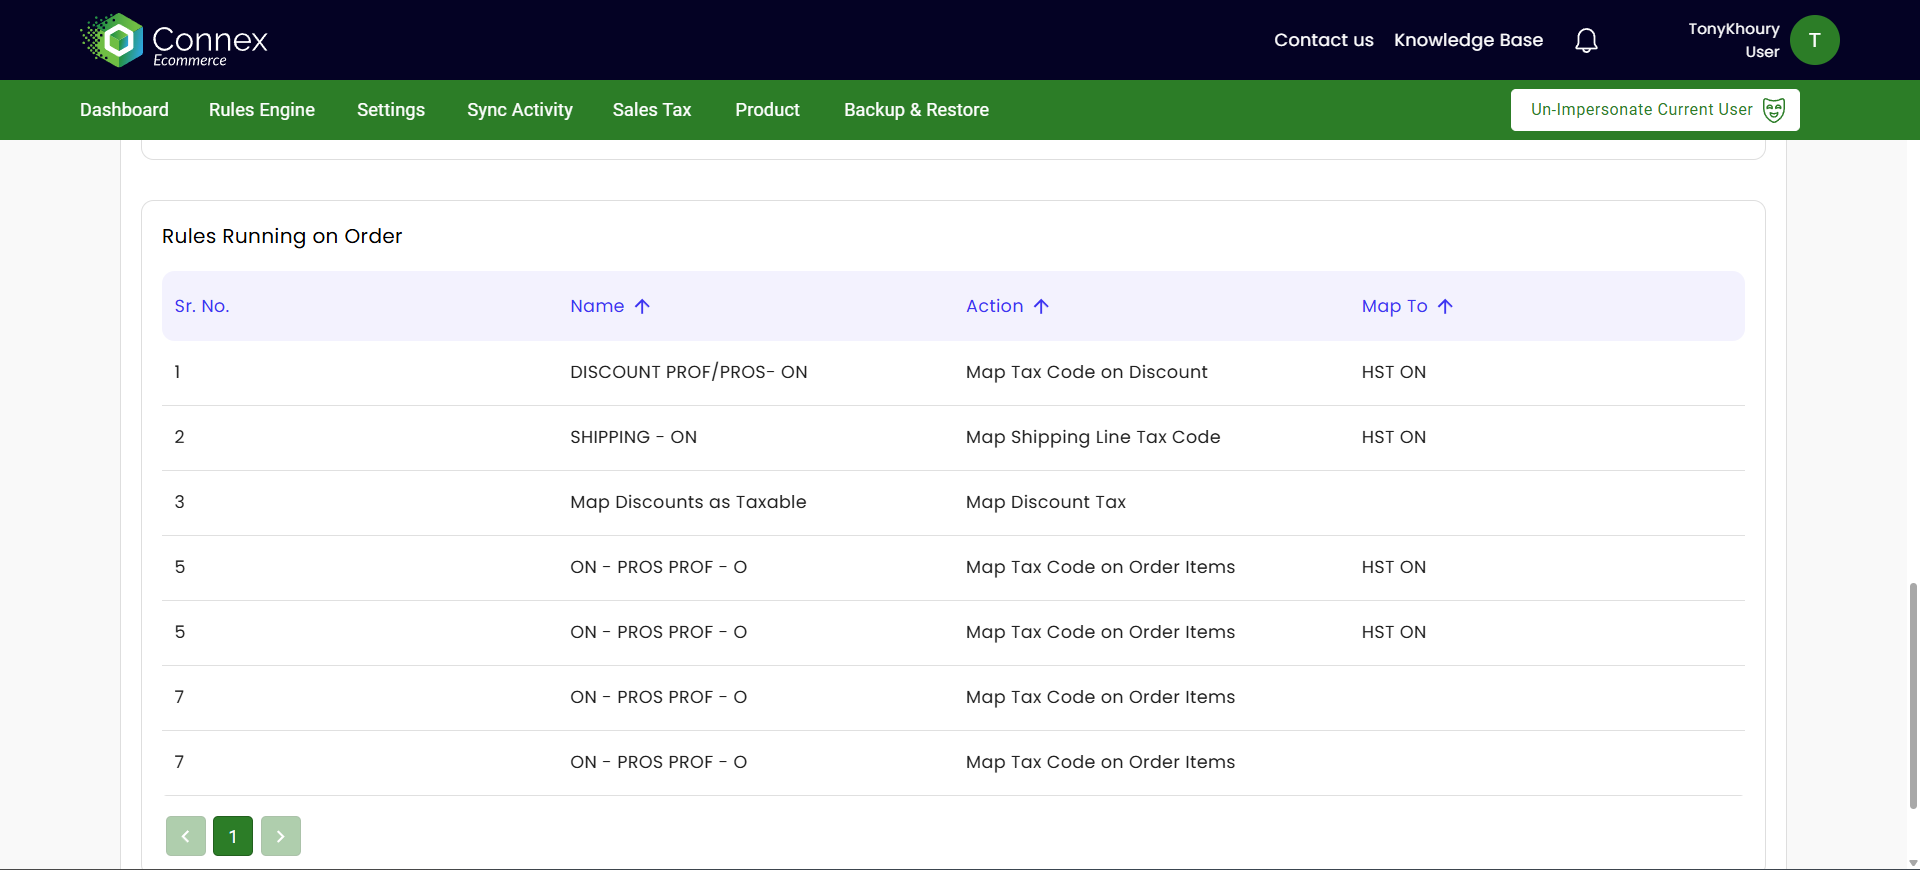Click the Name column sort arrow

tap(642, 306)
